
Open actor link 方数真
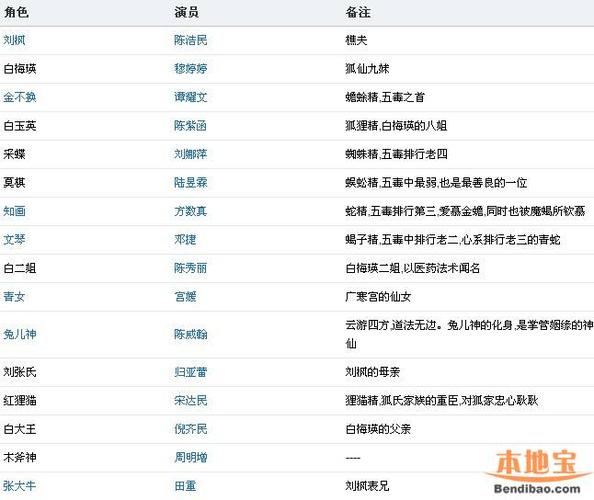click(x=191, y=211)
